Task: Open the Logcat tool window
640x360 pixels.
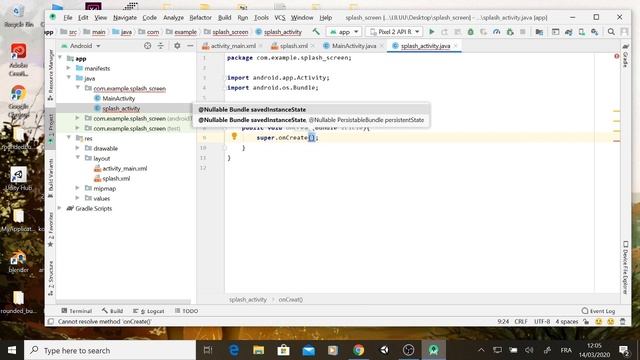Action: 149,311
